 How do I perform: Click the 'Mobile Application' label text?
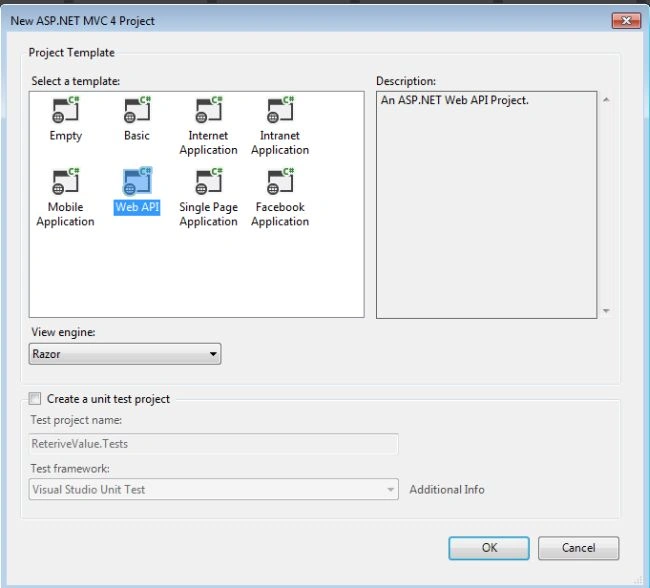(x=65, y=214)
